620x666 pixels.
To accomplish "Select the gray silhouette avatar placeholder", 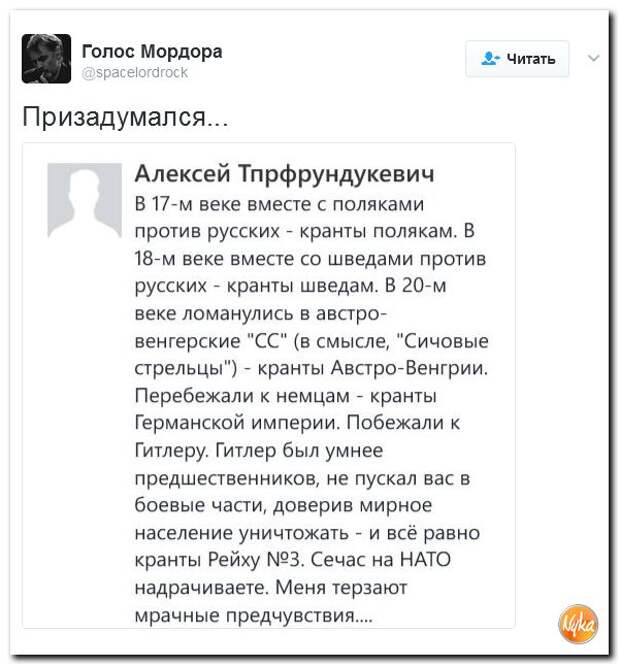I will point(85,200).
